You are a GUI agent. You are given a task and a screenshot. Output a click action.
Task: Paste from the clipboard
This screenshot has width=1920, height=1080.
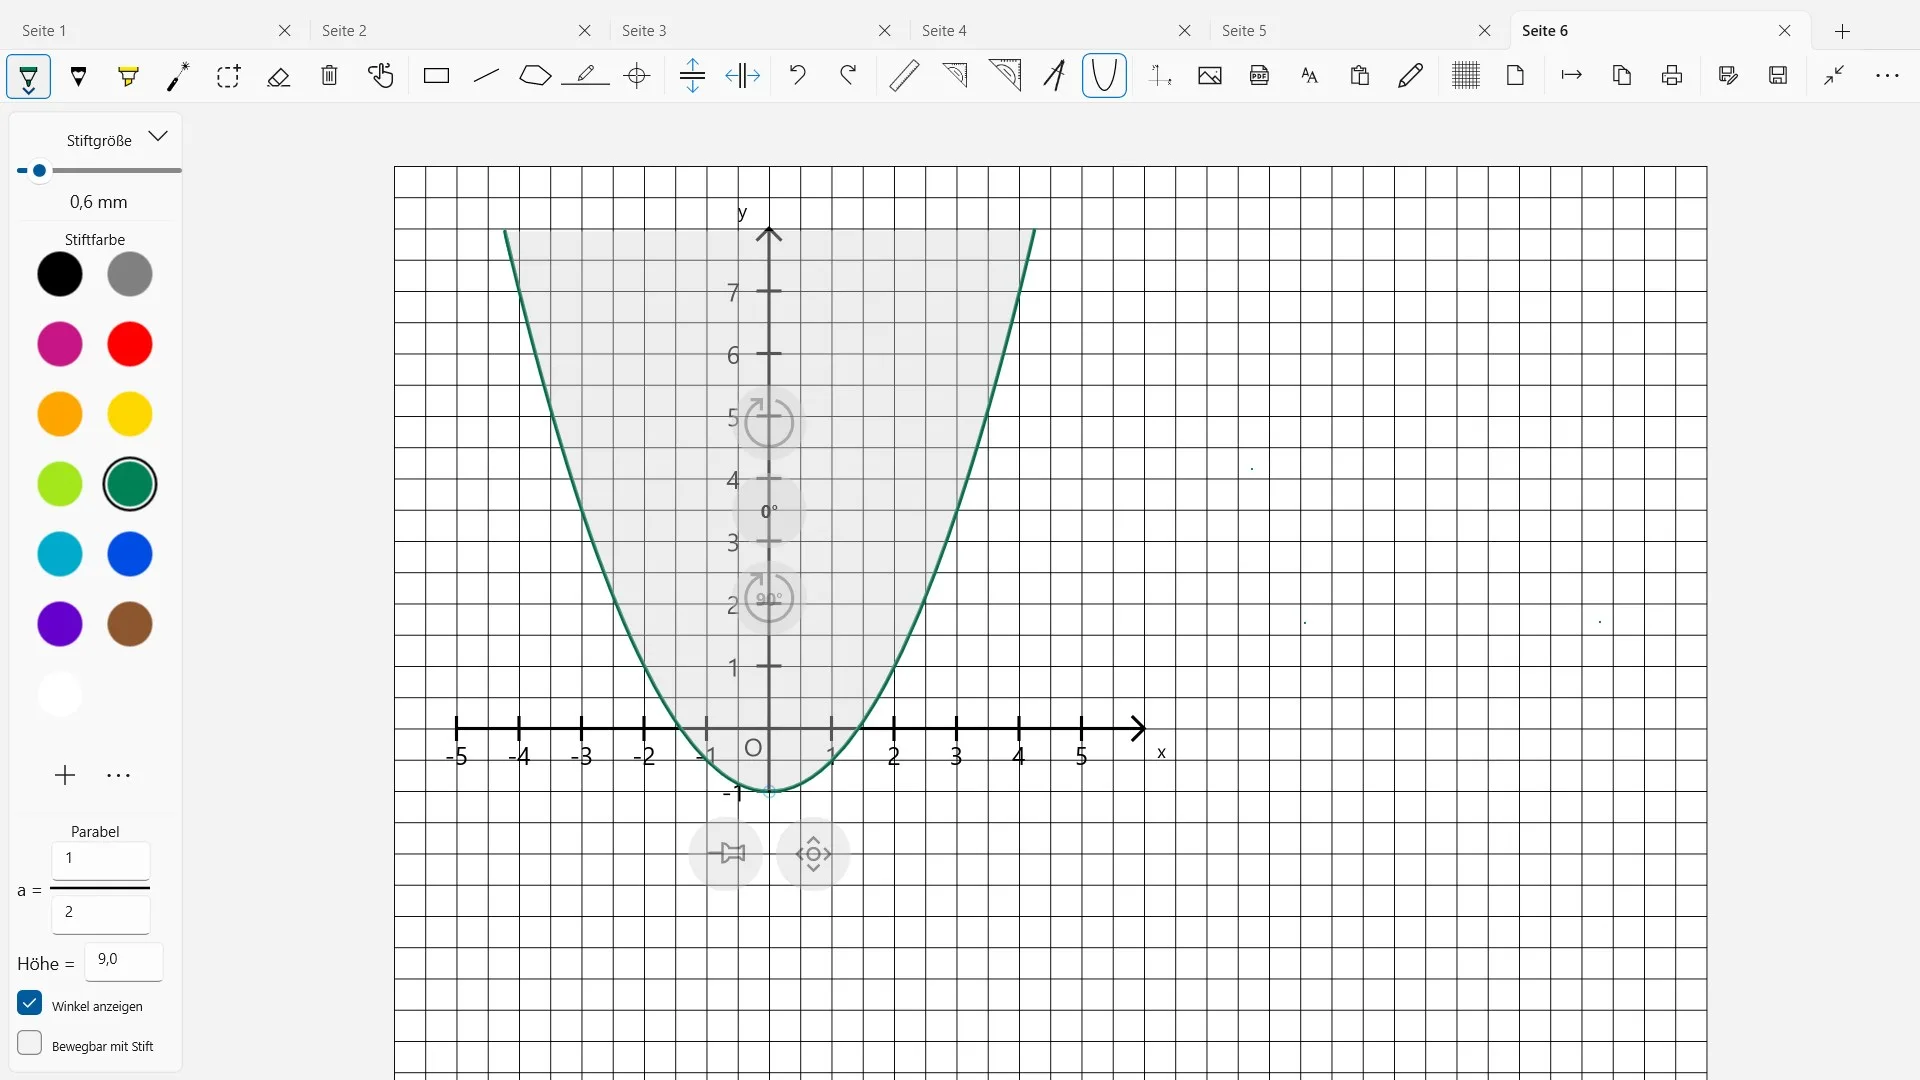(x=1360, y=76)
